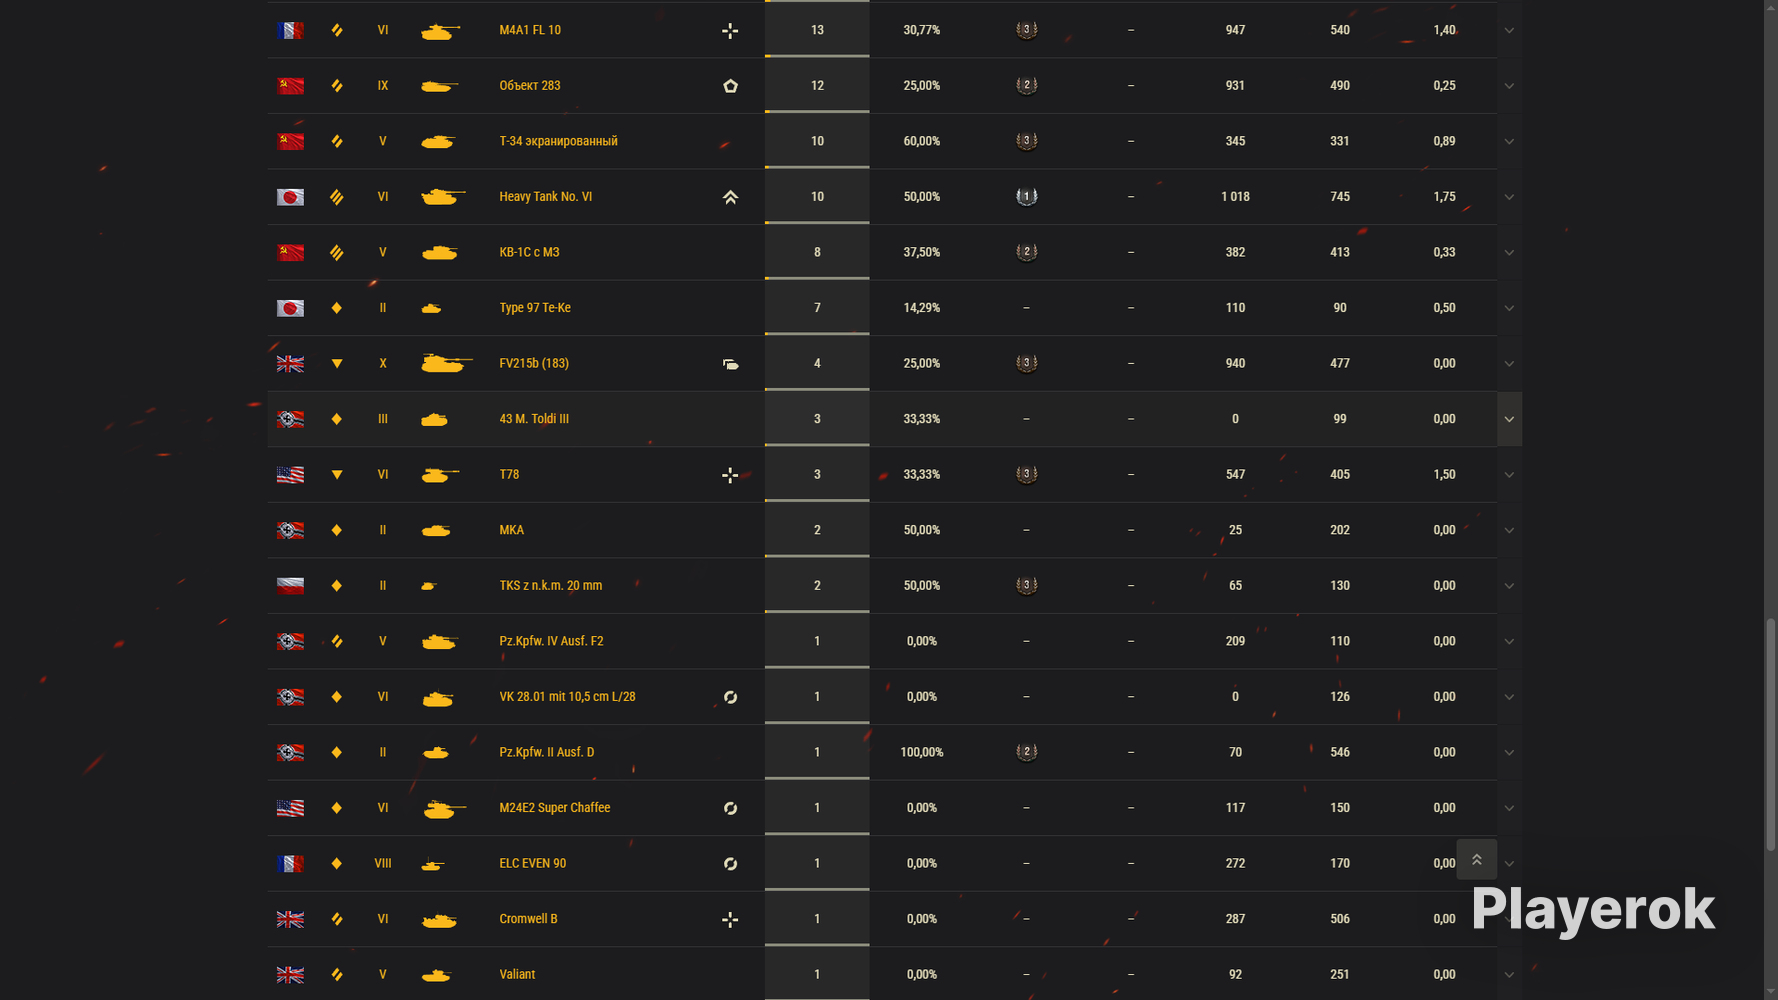Viewport: 1778px width, 1000px height.
Task: Click the crosshair icon on Cromwell B row
Action: 730,919
